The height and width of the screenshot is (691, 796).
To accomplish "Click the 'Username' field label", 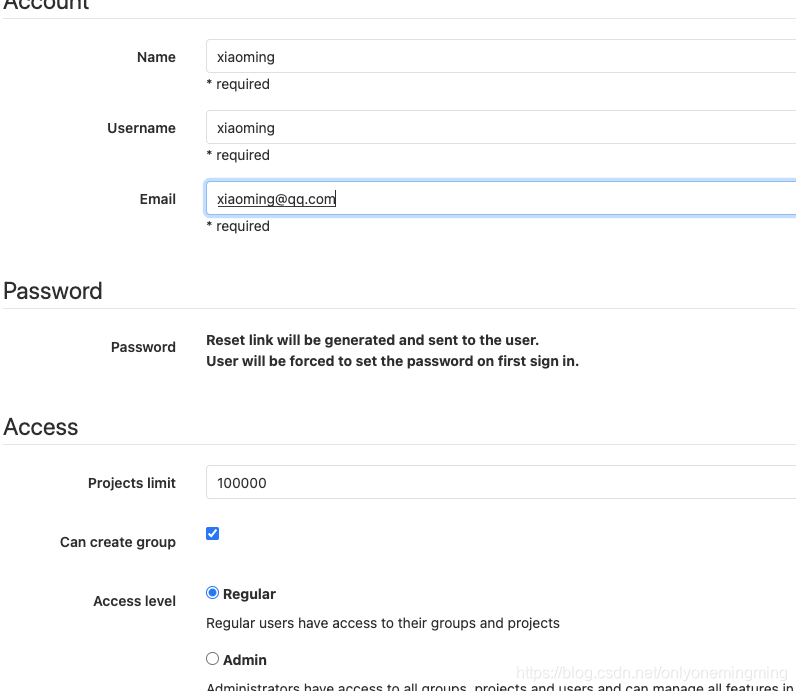I will [x=141, y=128].
